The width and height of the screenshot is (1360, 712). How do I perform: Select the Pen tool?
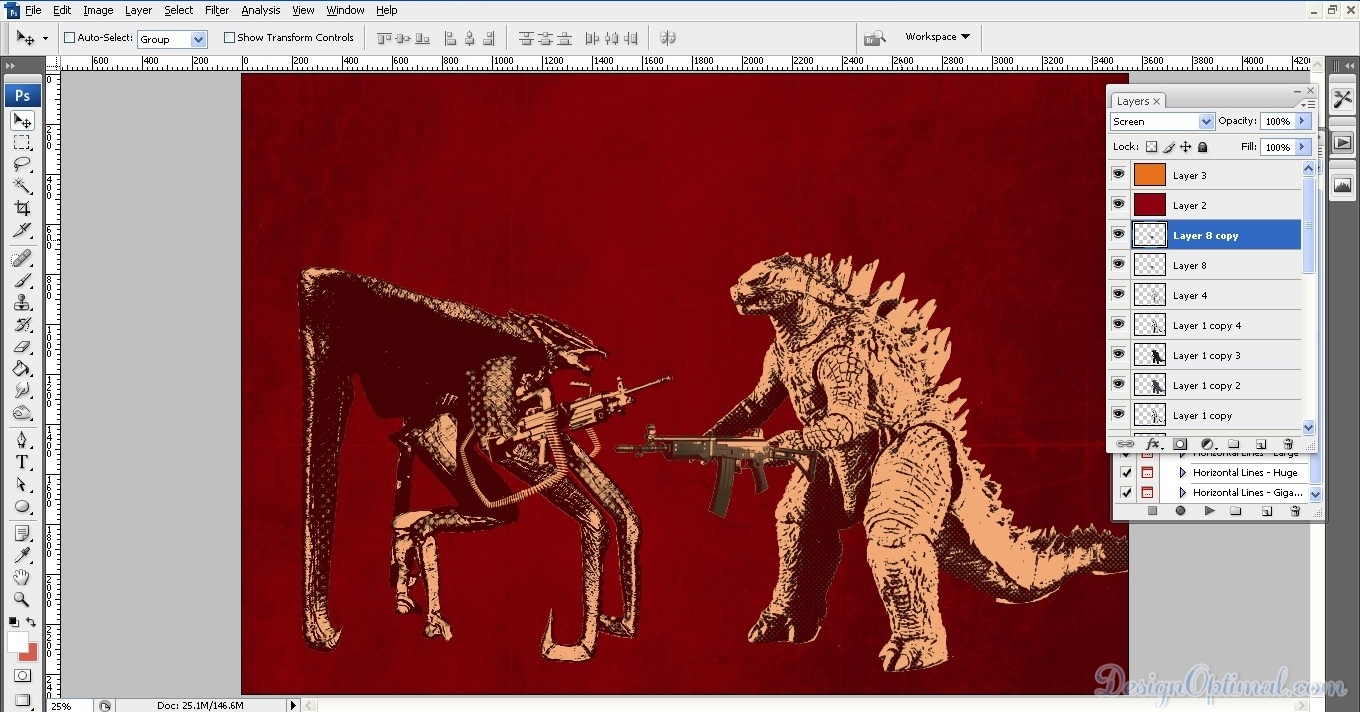point(22,440)
